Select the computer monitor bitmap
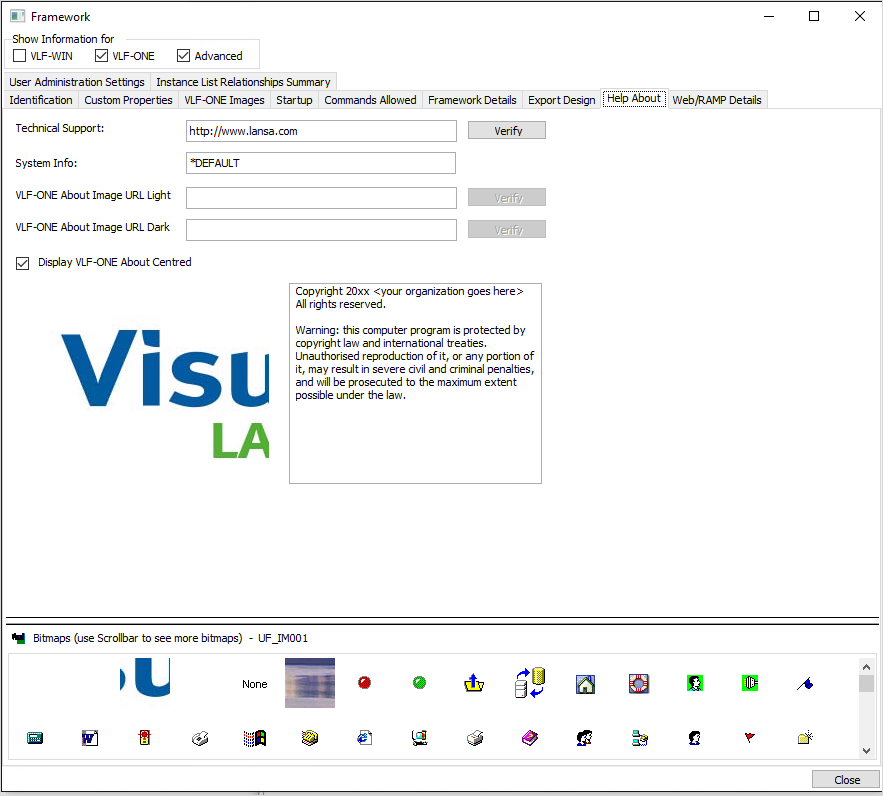The image size is (883, 796). click(420, 738)
